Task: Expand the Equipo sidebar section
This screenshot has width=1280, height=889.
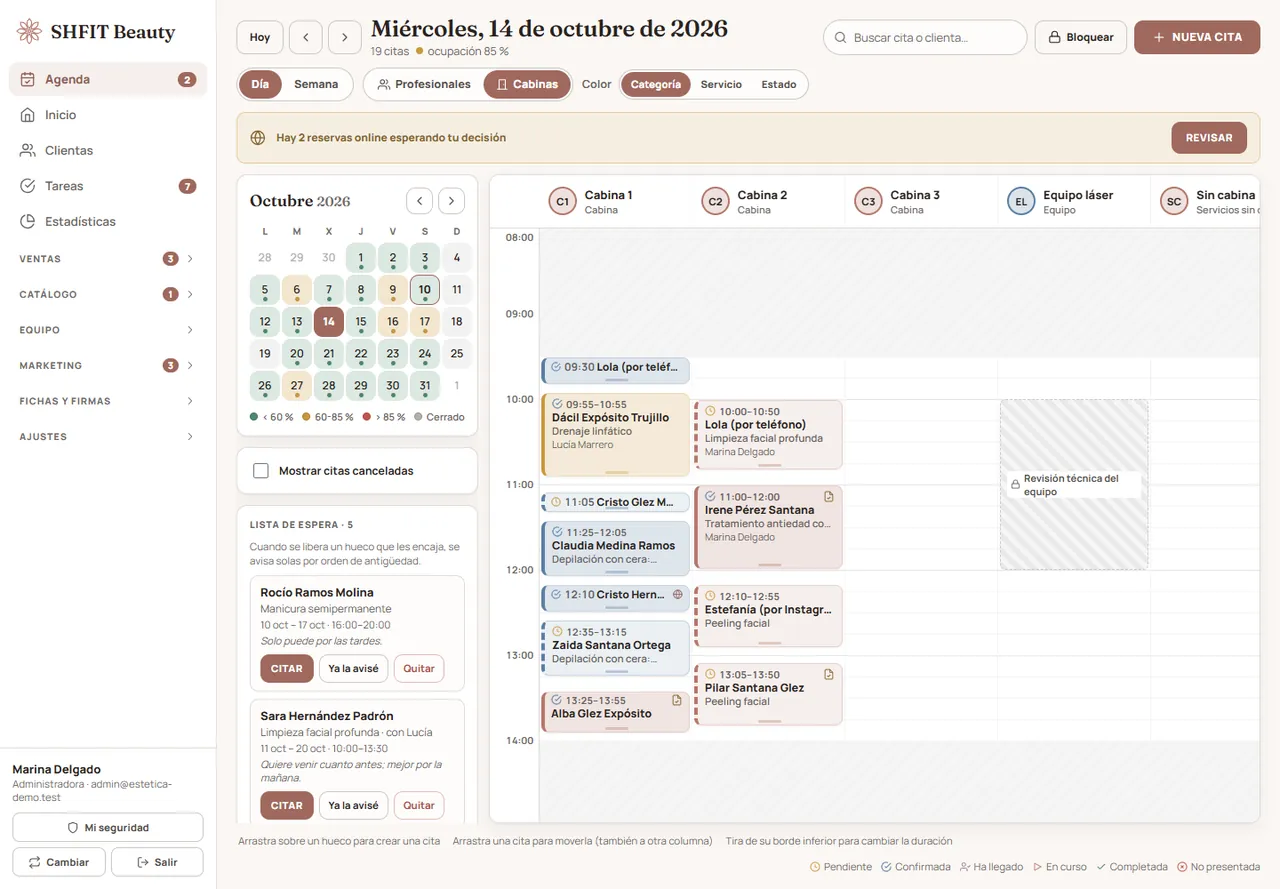Action: [108, 330]
